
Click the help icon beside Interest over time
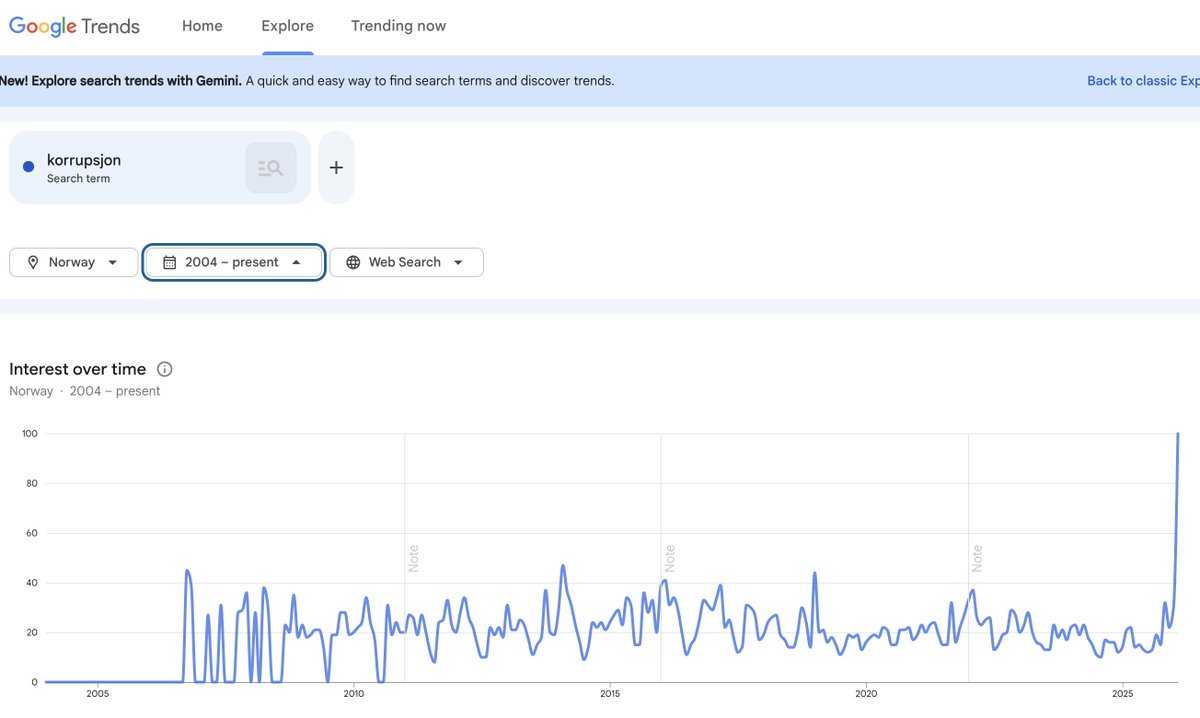point(165,369)
